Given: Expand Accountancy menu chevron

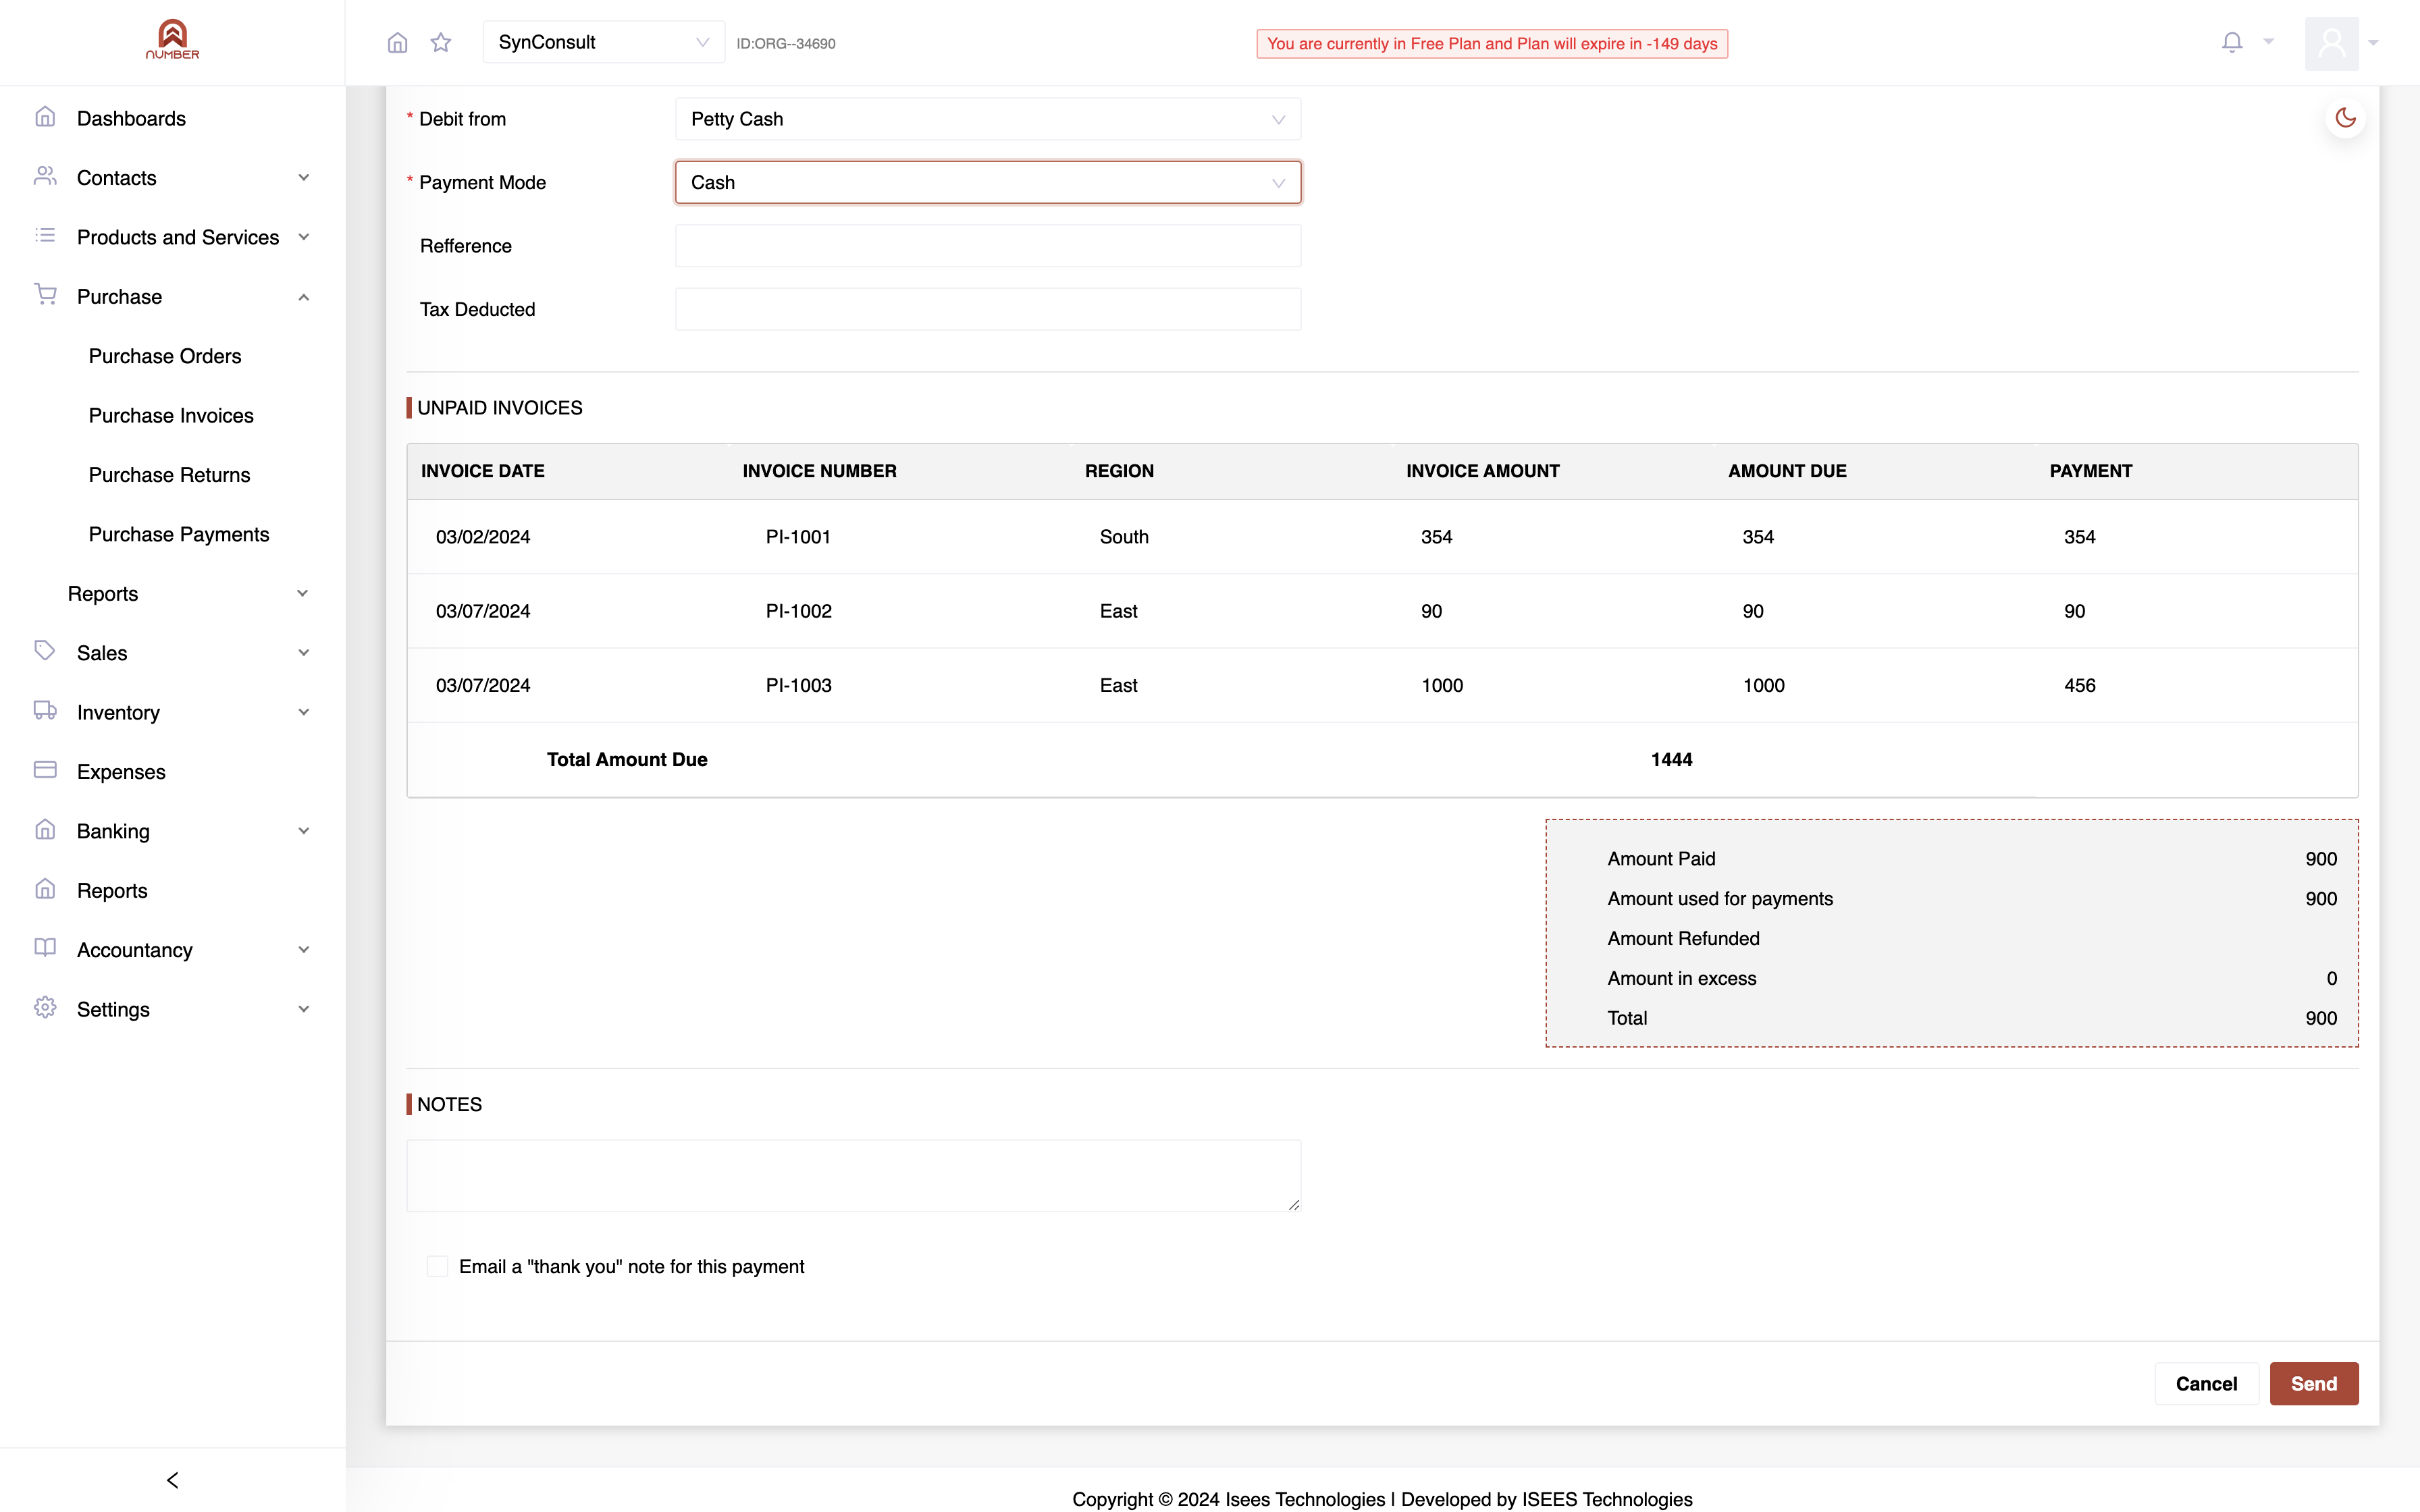Looking at the screenshot, I should point(303,950).
